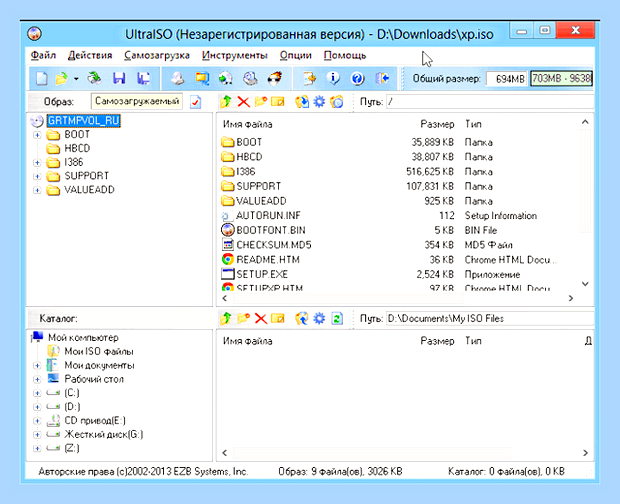Mount image to virtual drive icon
This screenshot has width=620, height=504.
click(x=250, y=78)
